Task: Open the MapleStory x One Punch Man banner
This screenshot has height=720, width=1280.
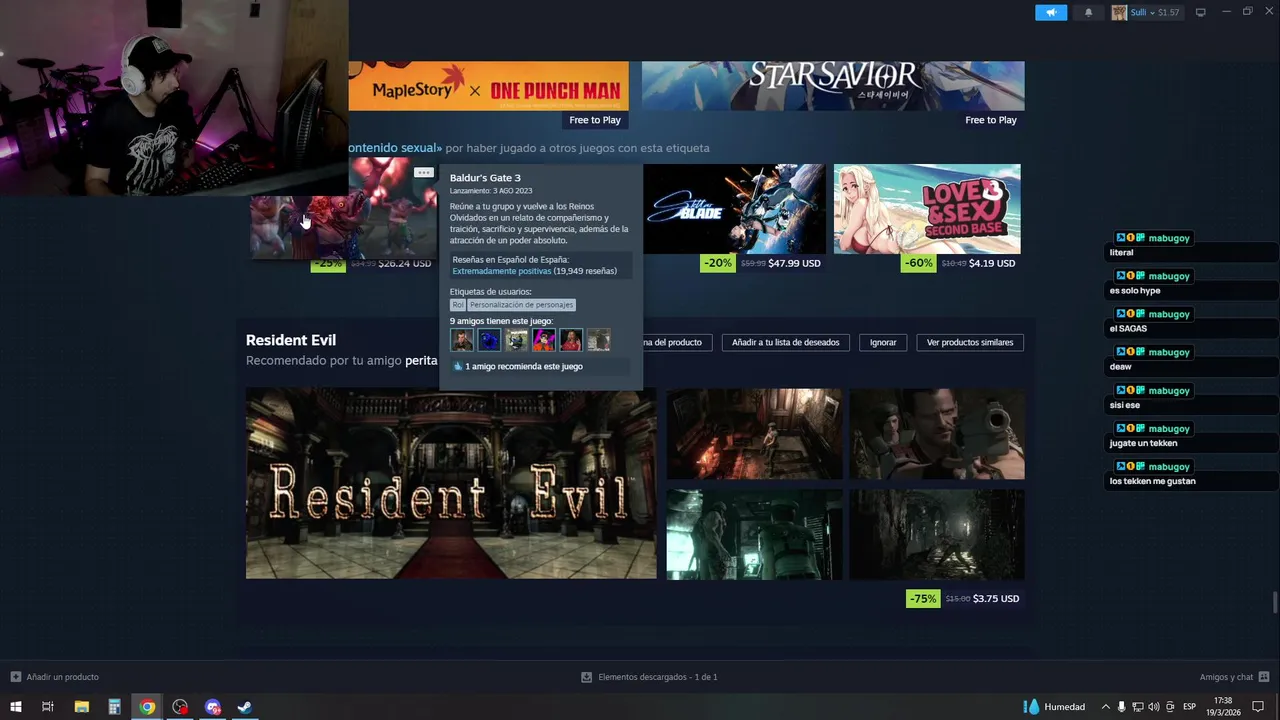Action: (488, 86)
